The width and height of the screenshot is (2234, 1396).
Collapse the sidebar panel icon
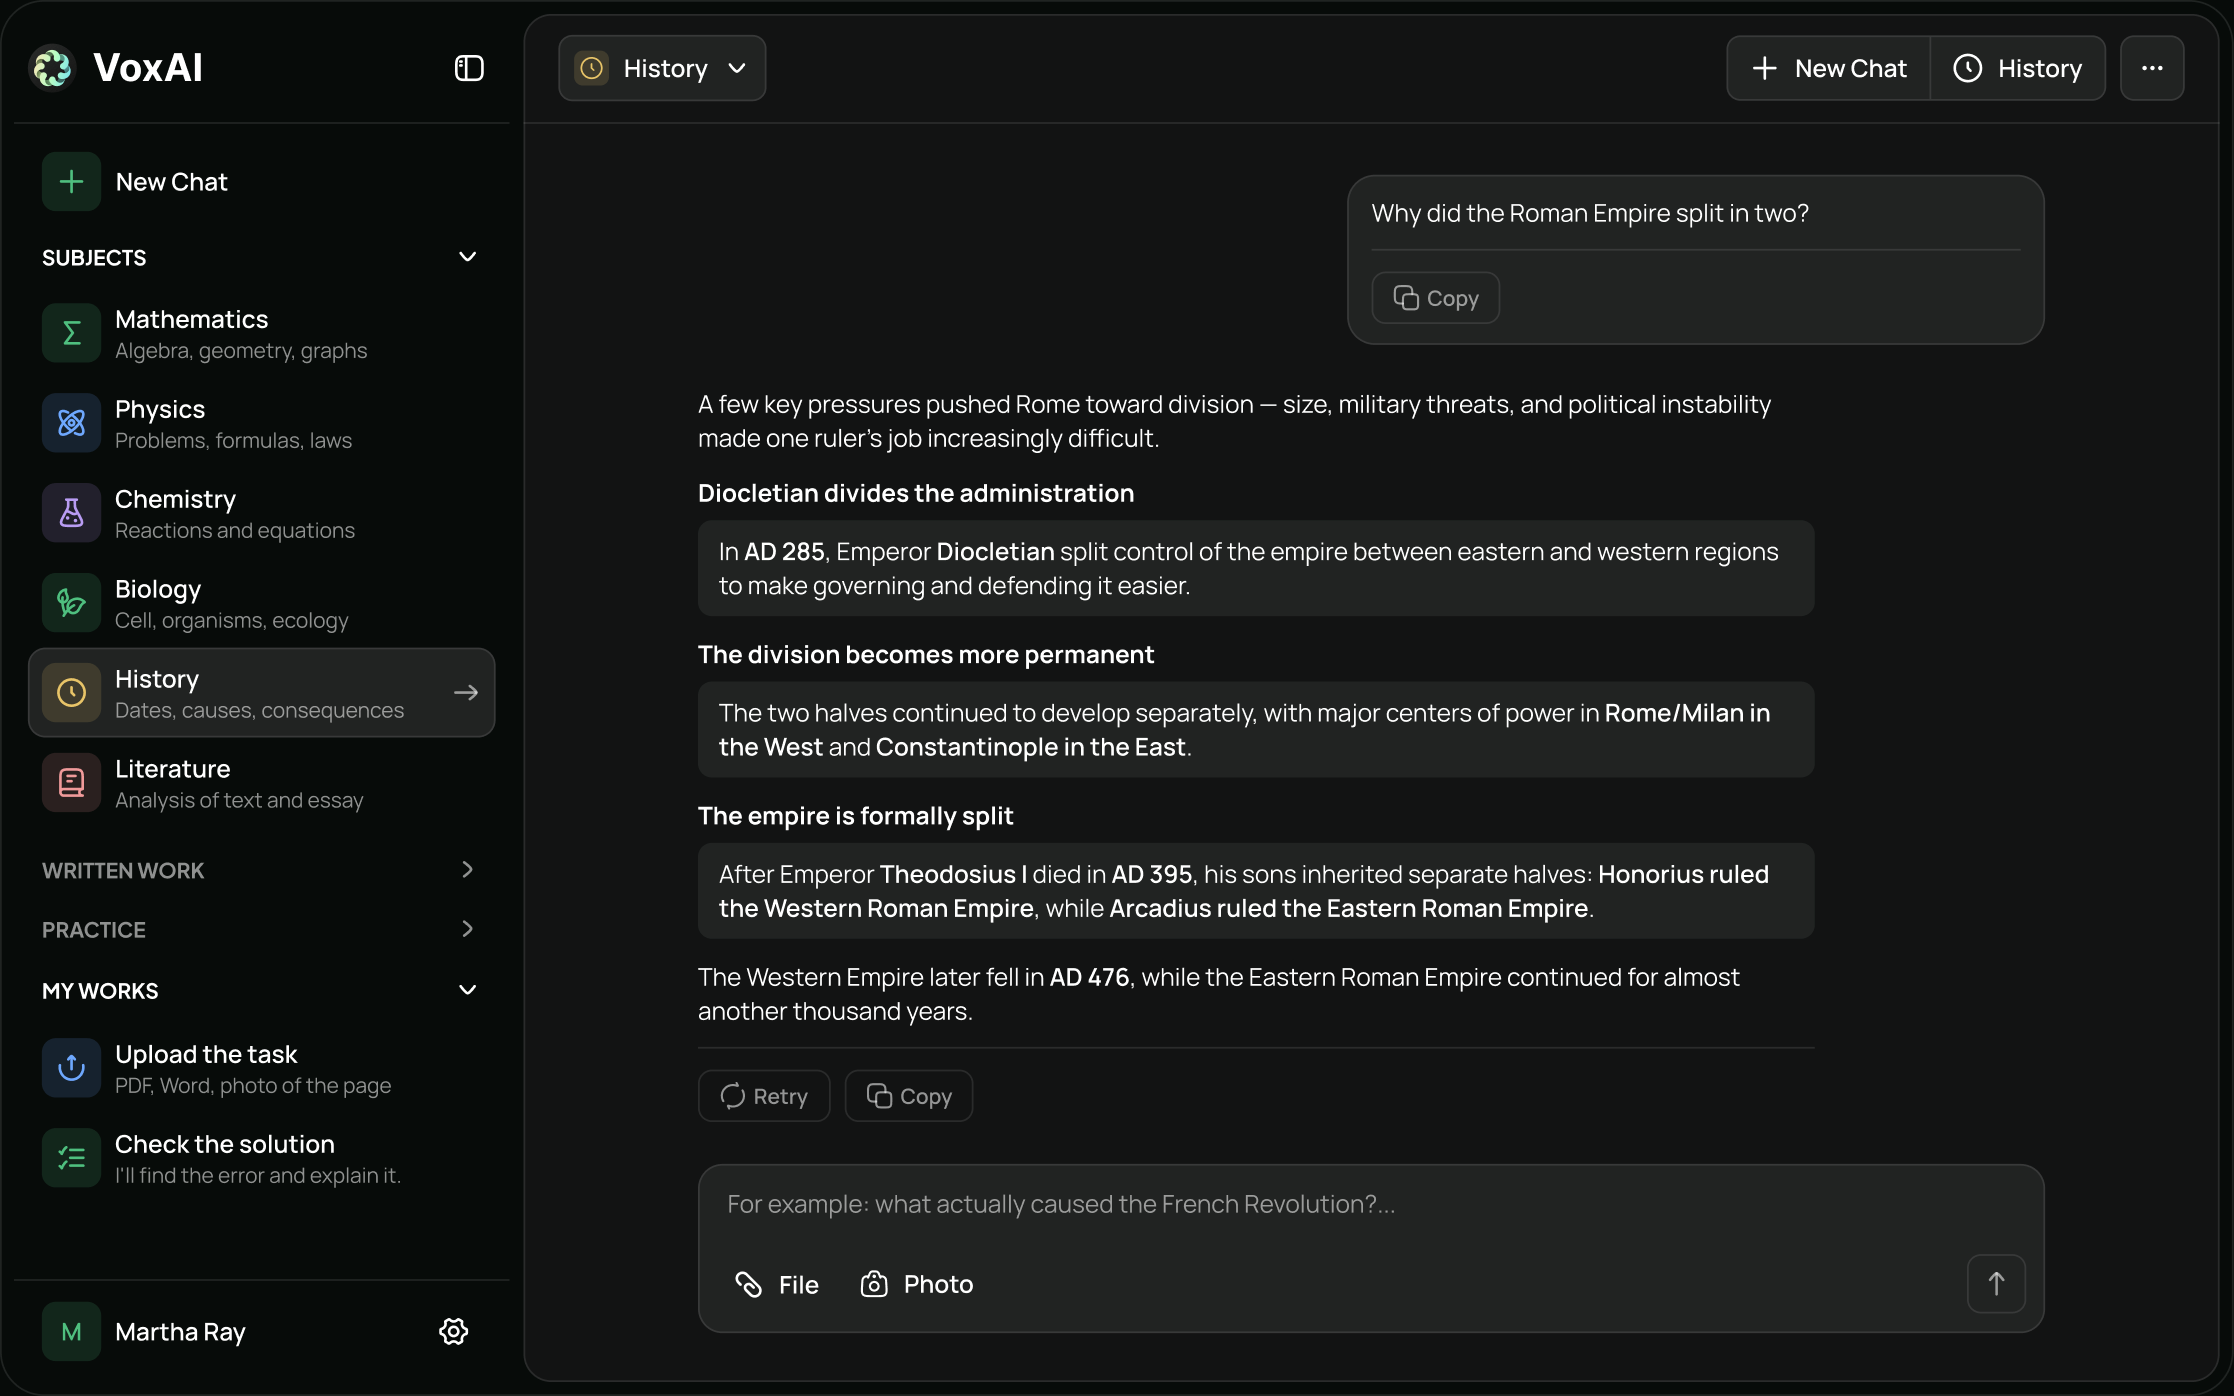tap(469, 68)
